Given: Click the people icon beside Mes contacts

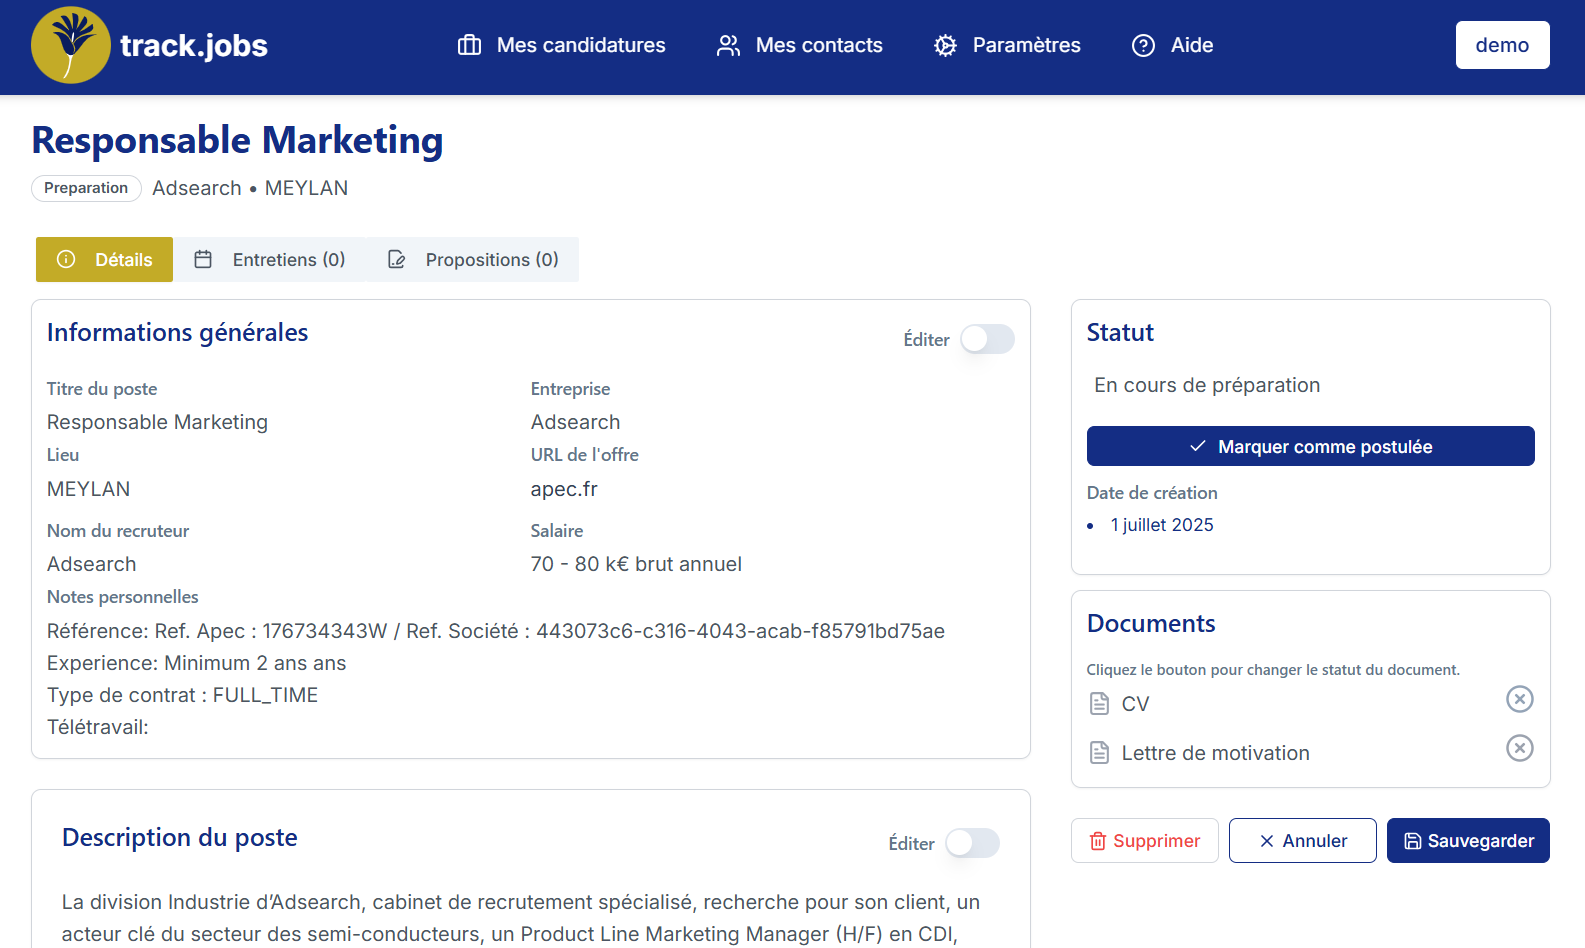Looking at the screenshot, I should 728,45.
